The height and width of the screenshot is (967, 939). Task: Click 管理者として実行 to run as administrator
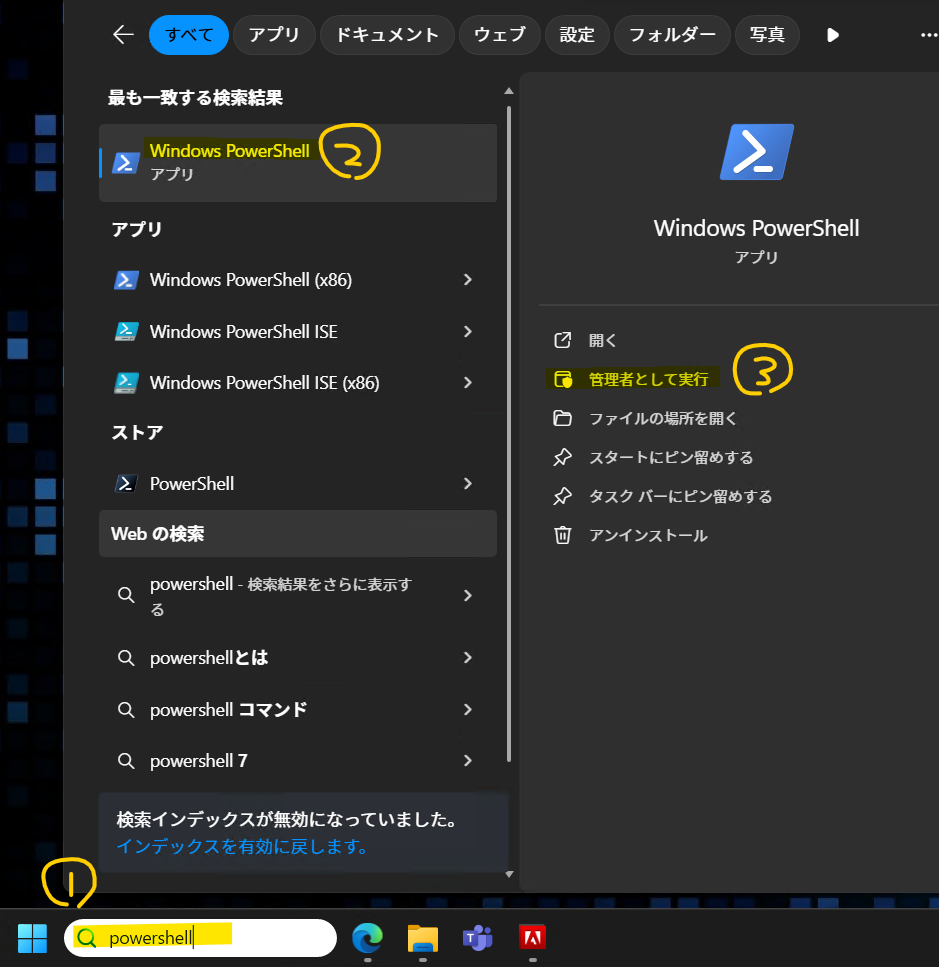click(647, 380)
